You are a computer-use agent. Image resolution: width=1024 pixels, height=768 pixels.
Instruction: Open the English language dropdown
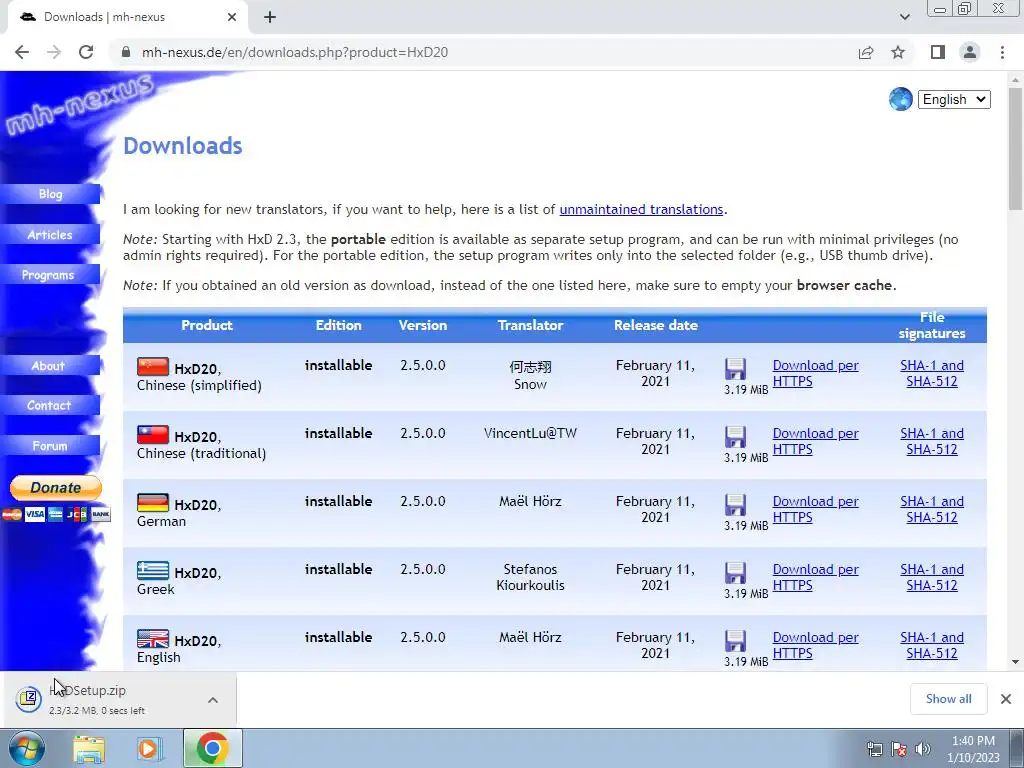tap(954, 99)
